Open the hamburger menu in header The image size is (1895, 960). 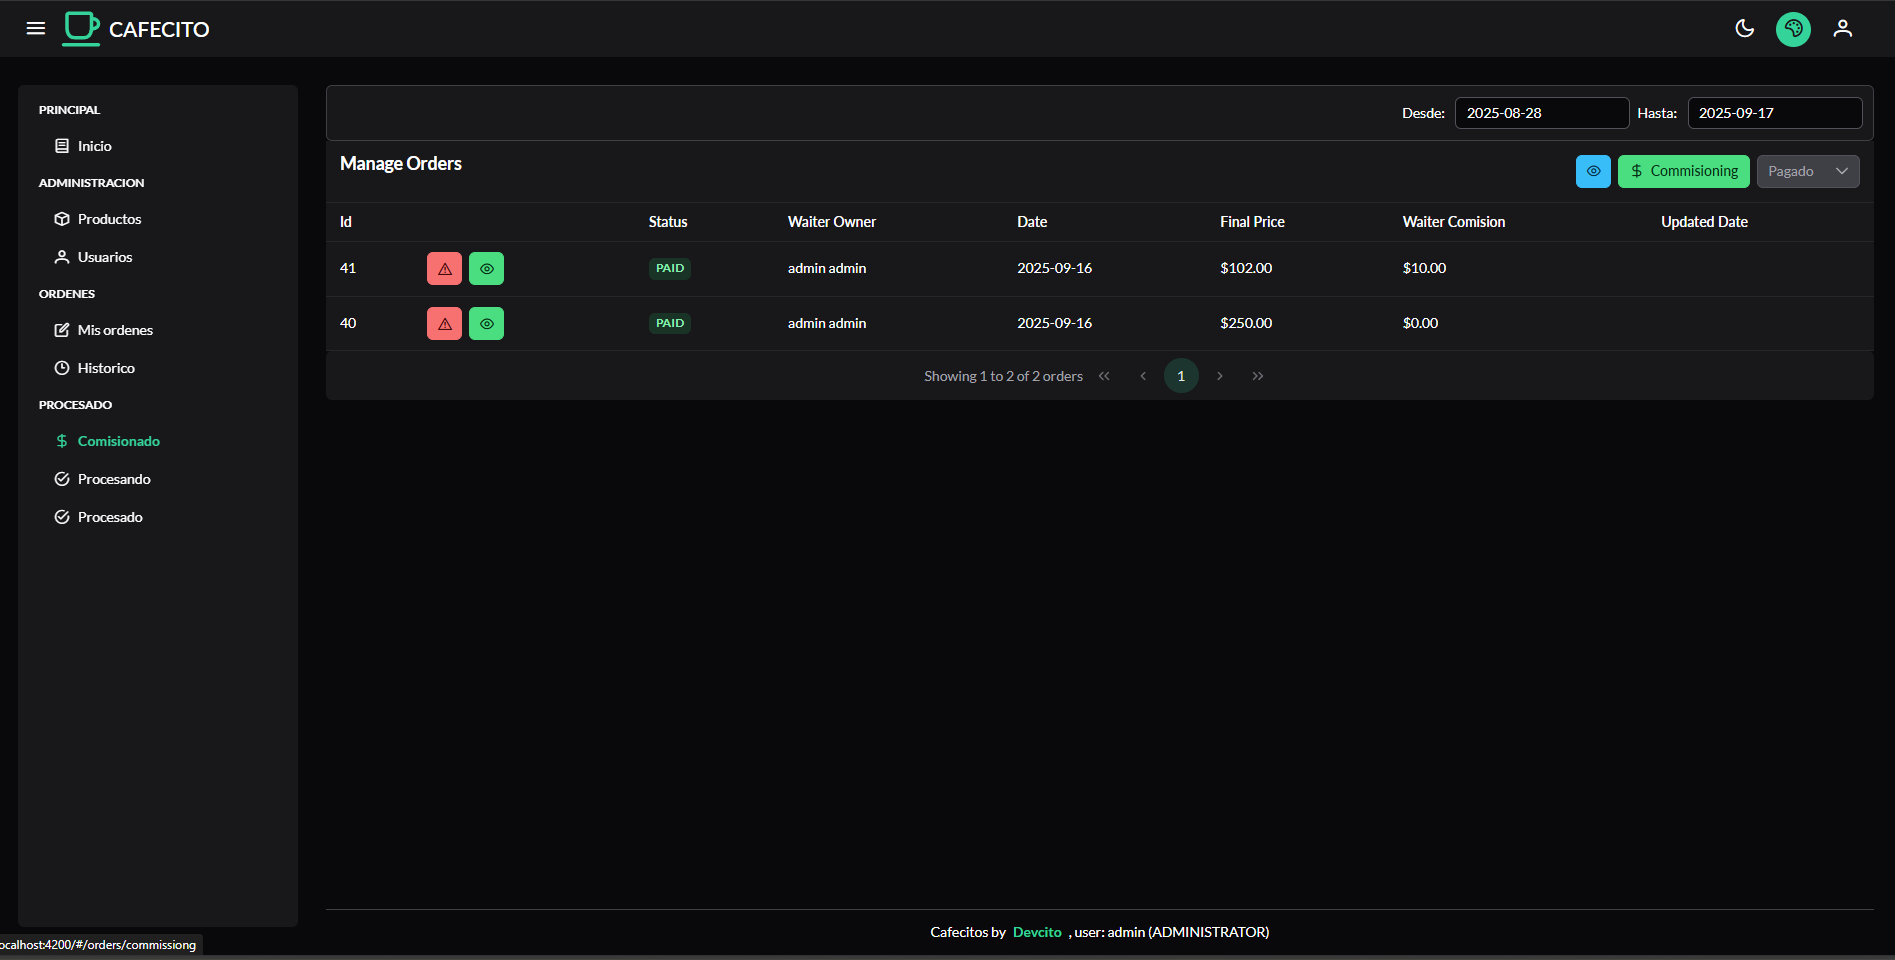coord(36,28)
